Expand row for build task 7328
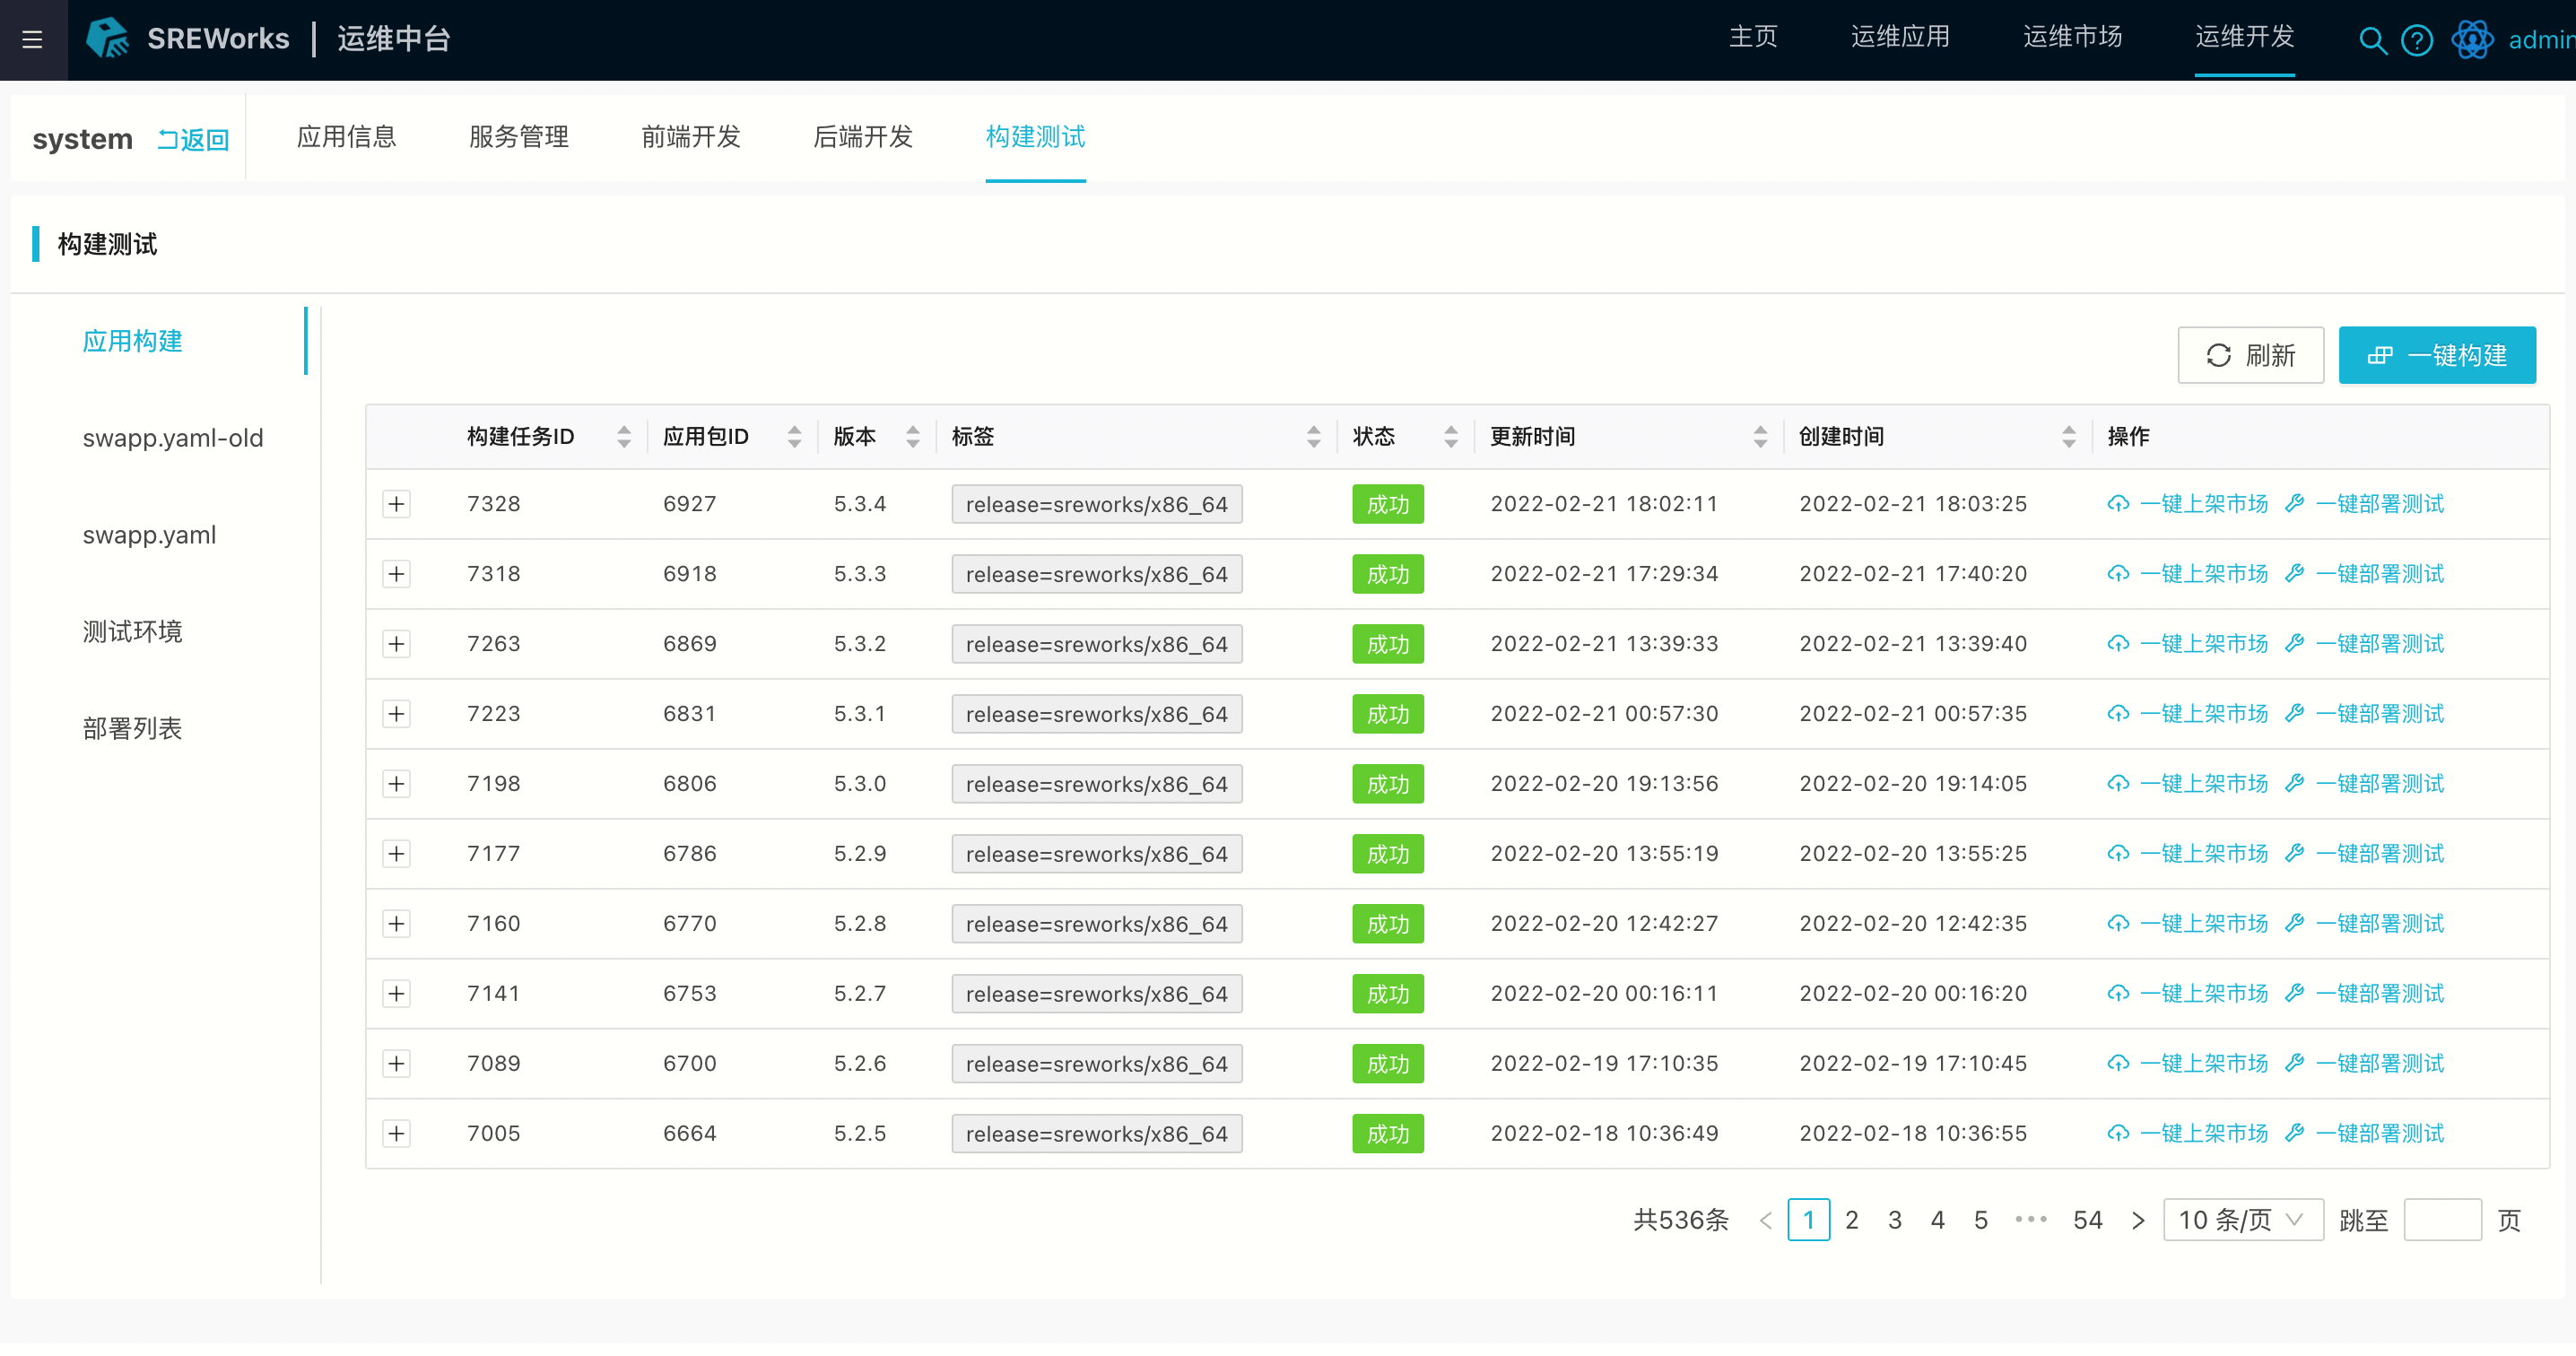The image size is (2576, 1356). coord(396,504)
